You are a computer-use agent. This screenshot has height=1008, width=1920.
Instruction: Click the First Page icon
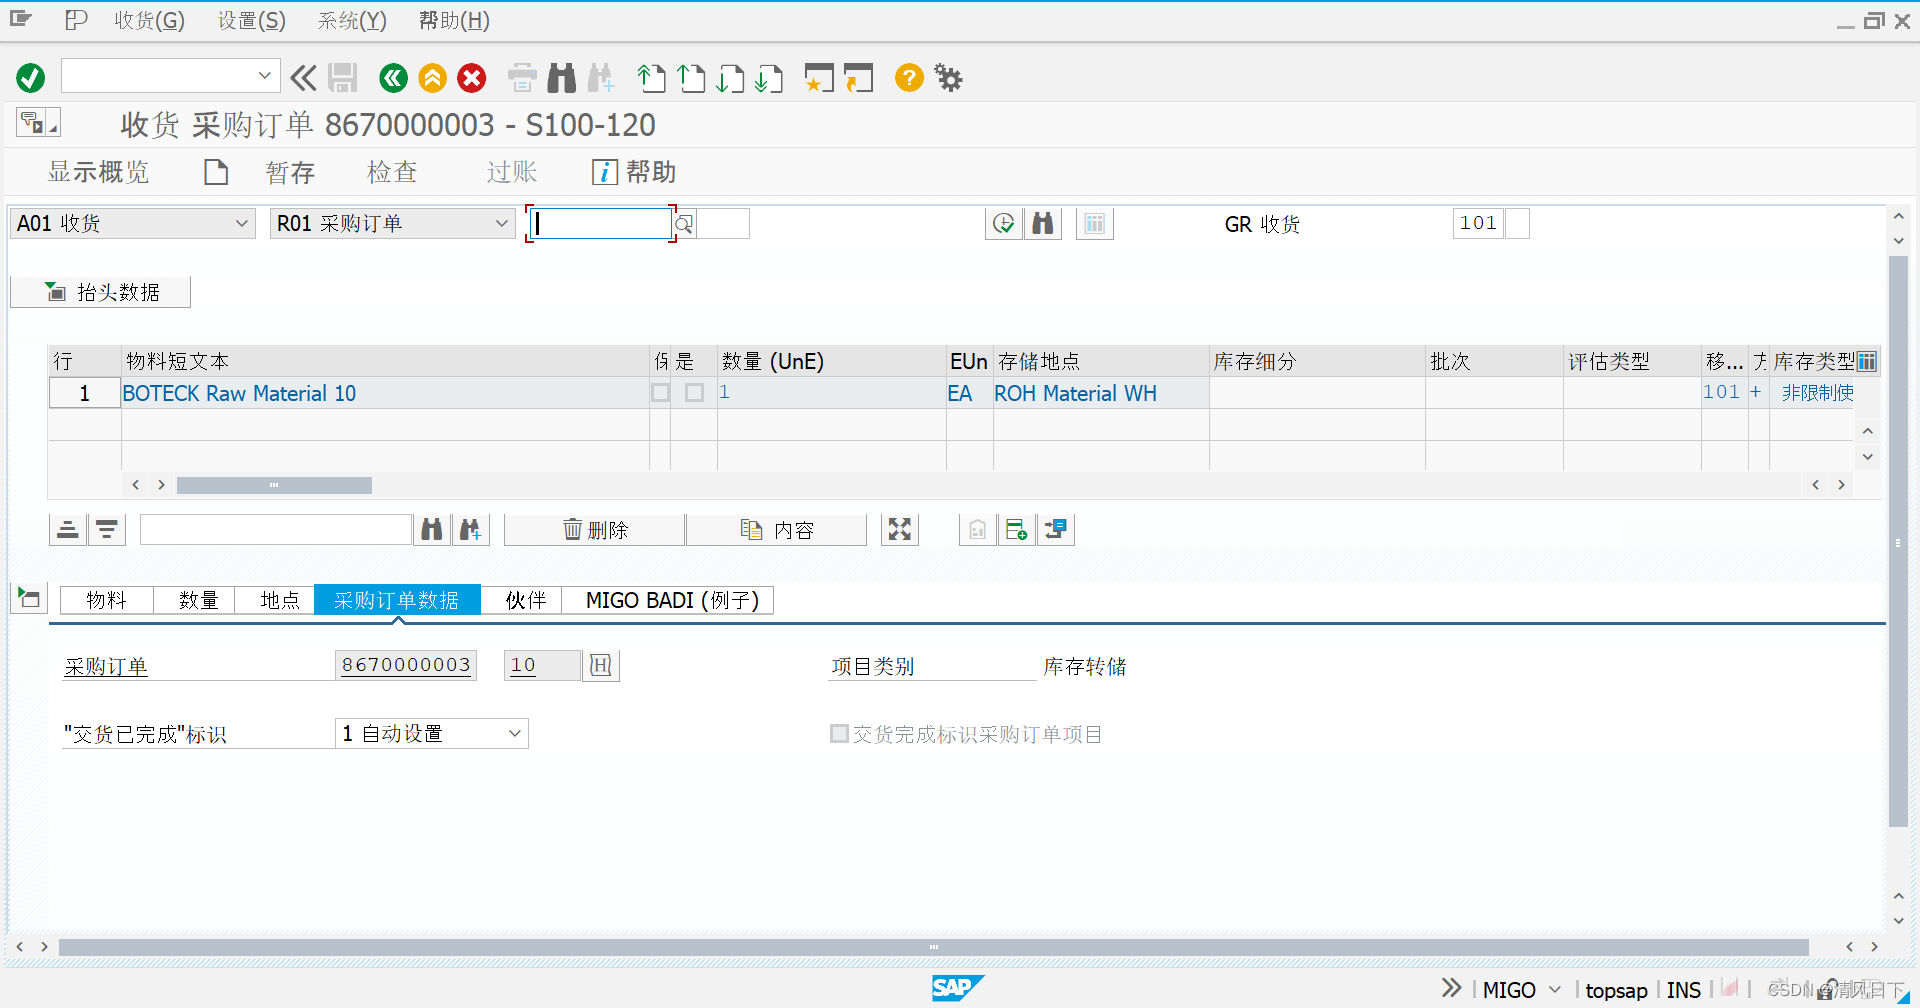[651, 78]
